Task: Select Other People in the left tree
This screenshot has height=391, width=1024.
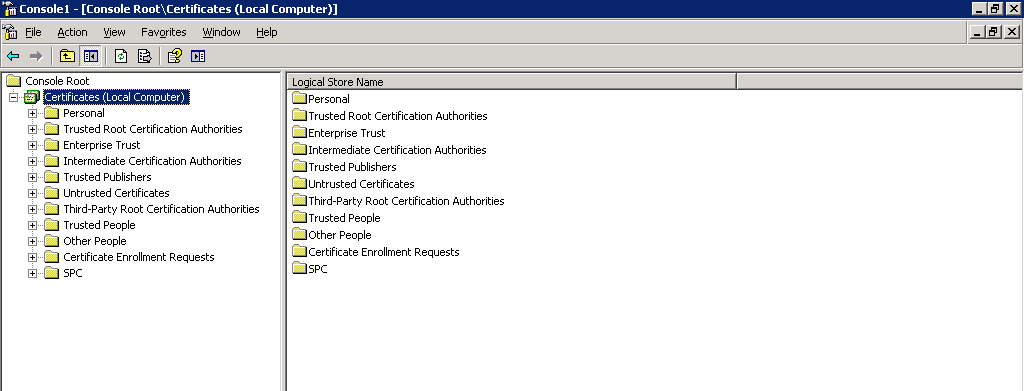Action: point(95,241)
